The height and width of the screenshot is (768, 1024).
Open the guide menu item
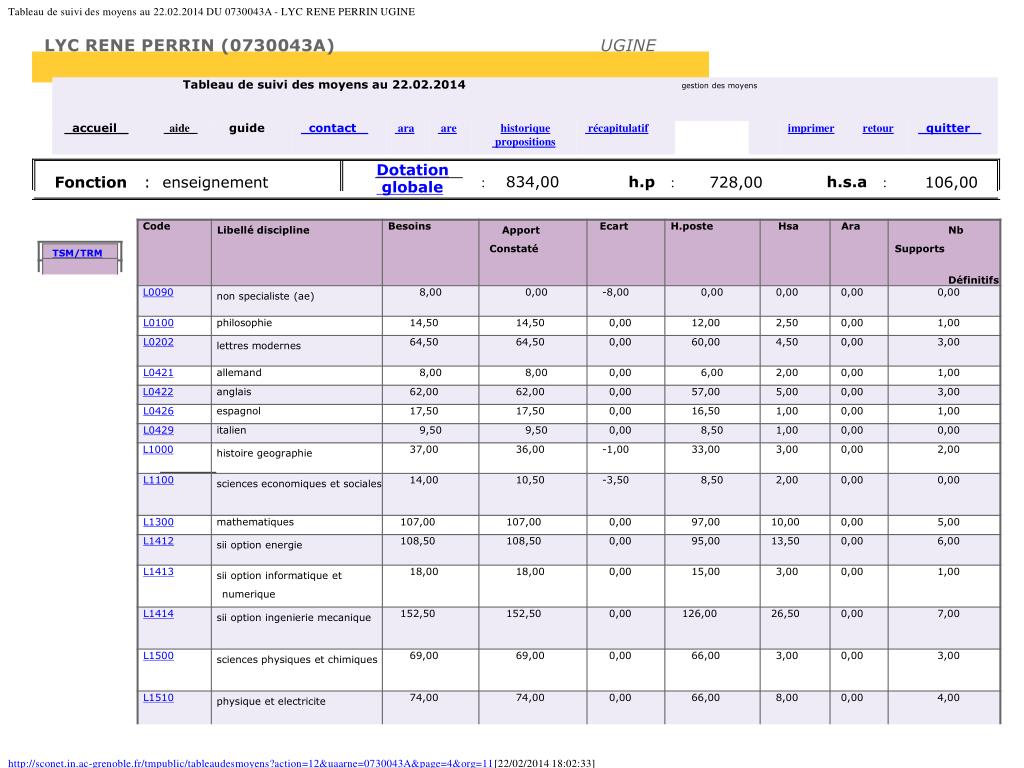click(x=247, y=128)
